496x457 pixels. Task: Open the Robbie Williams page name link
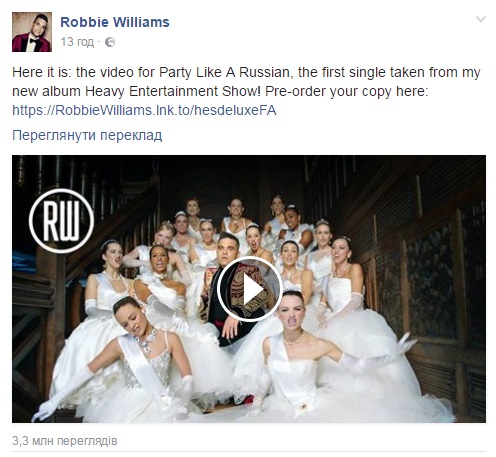click(115, 22)
